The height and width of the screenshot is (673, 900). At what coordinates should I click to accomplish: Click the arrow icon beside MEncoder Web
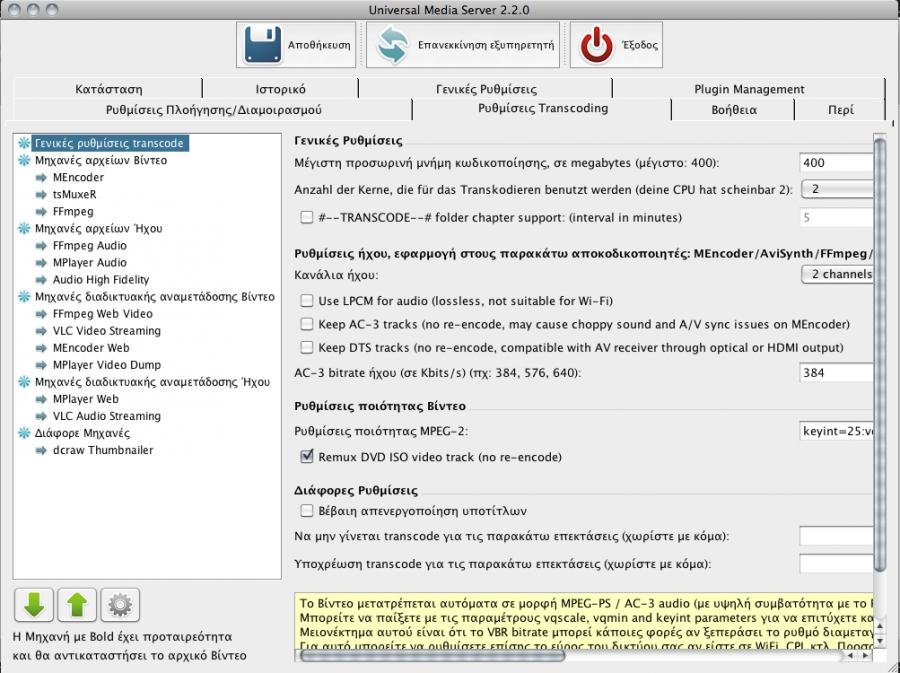41,348
